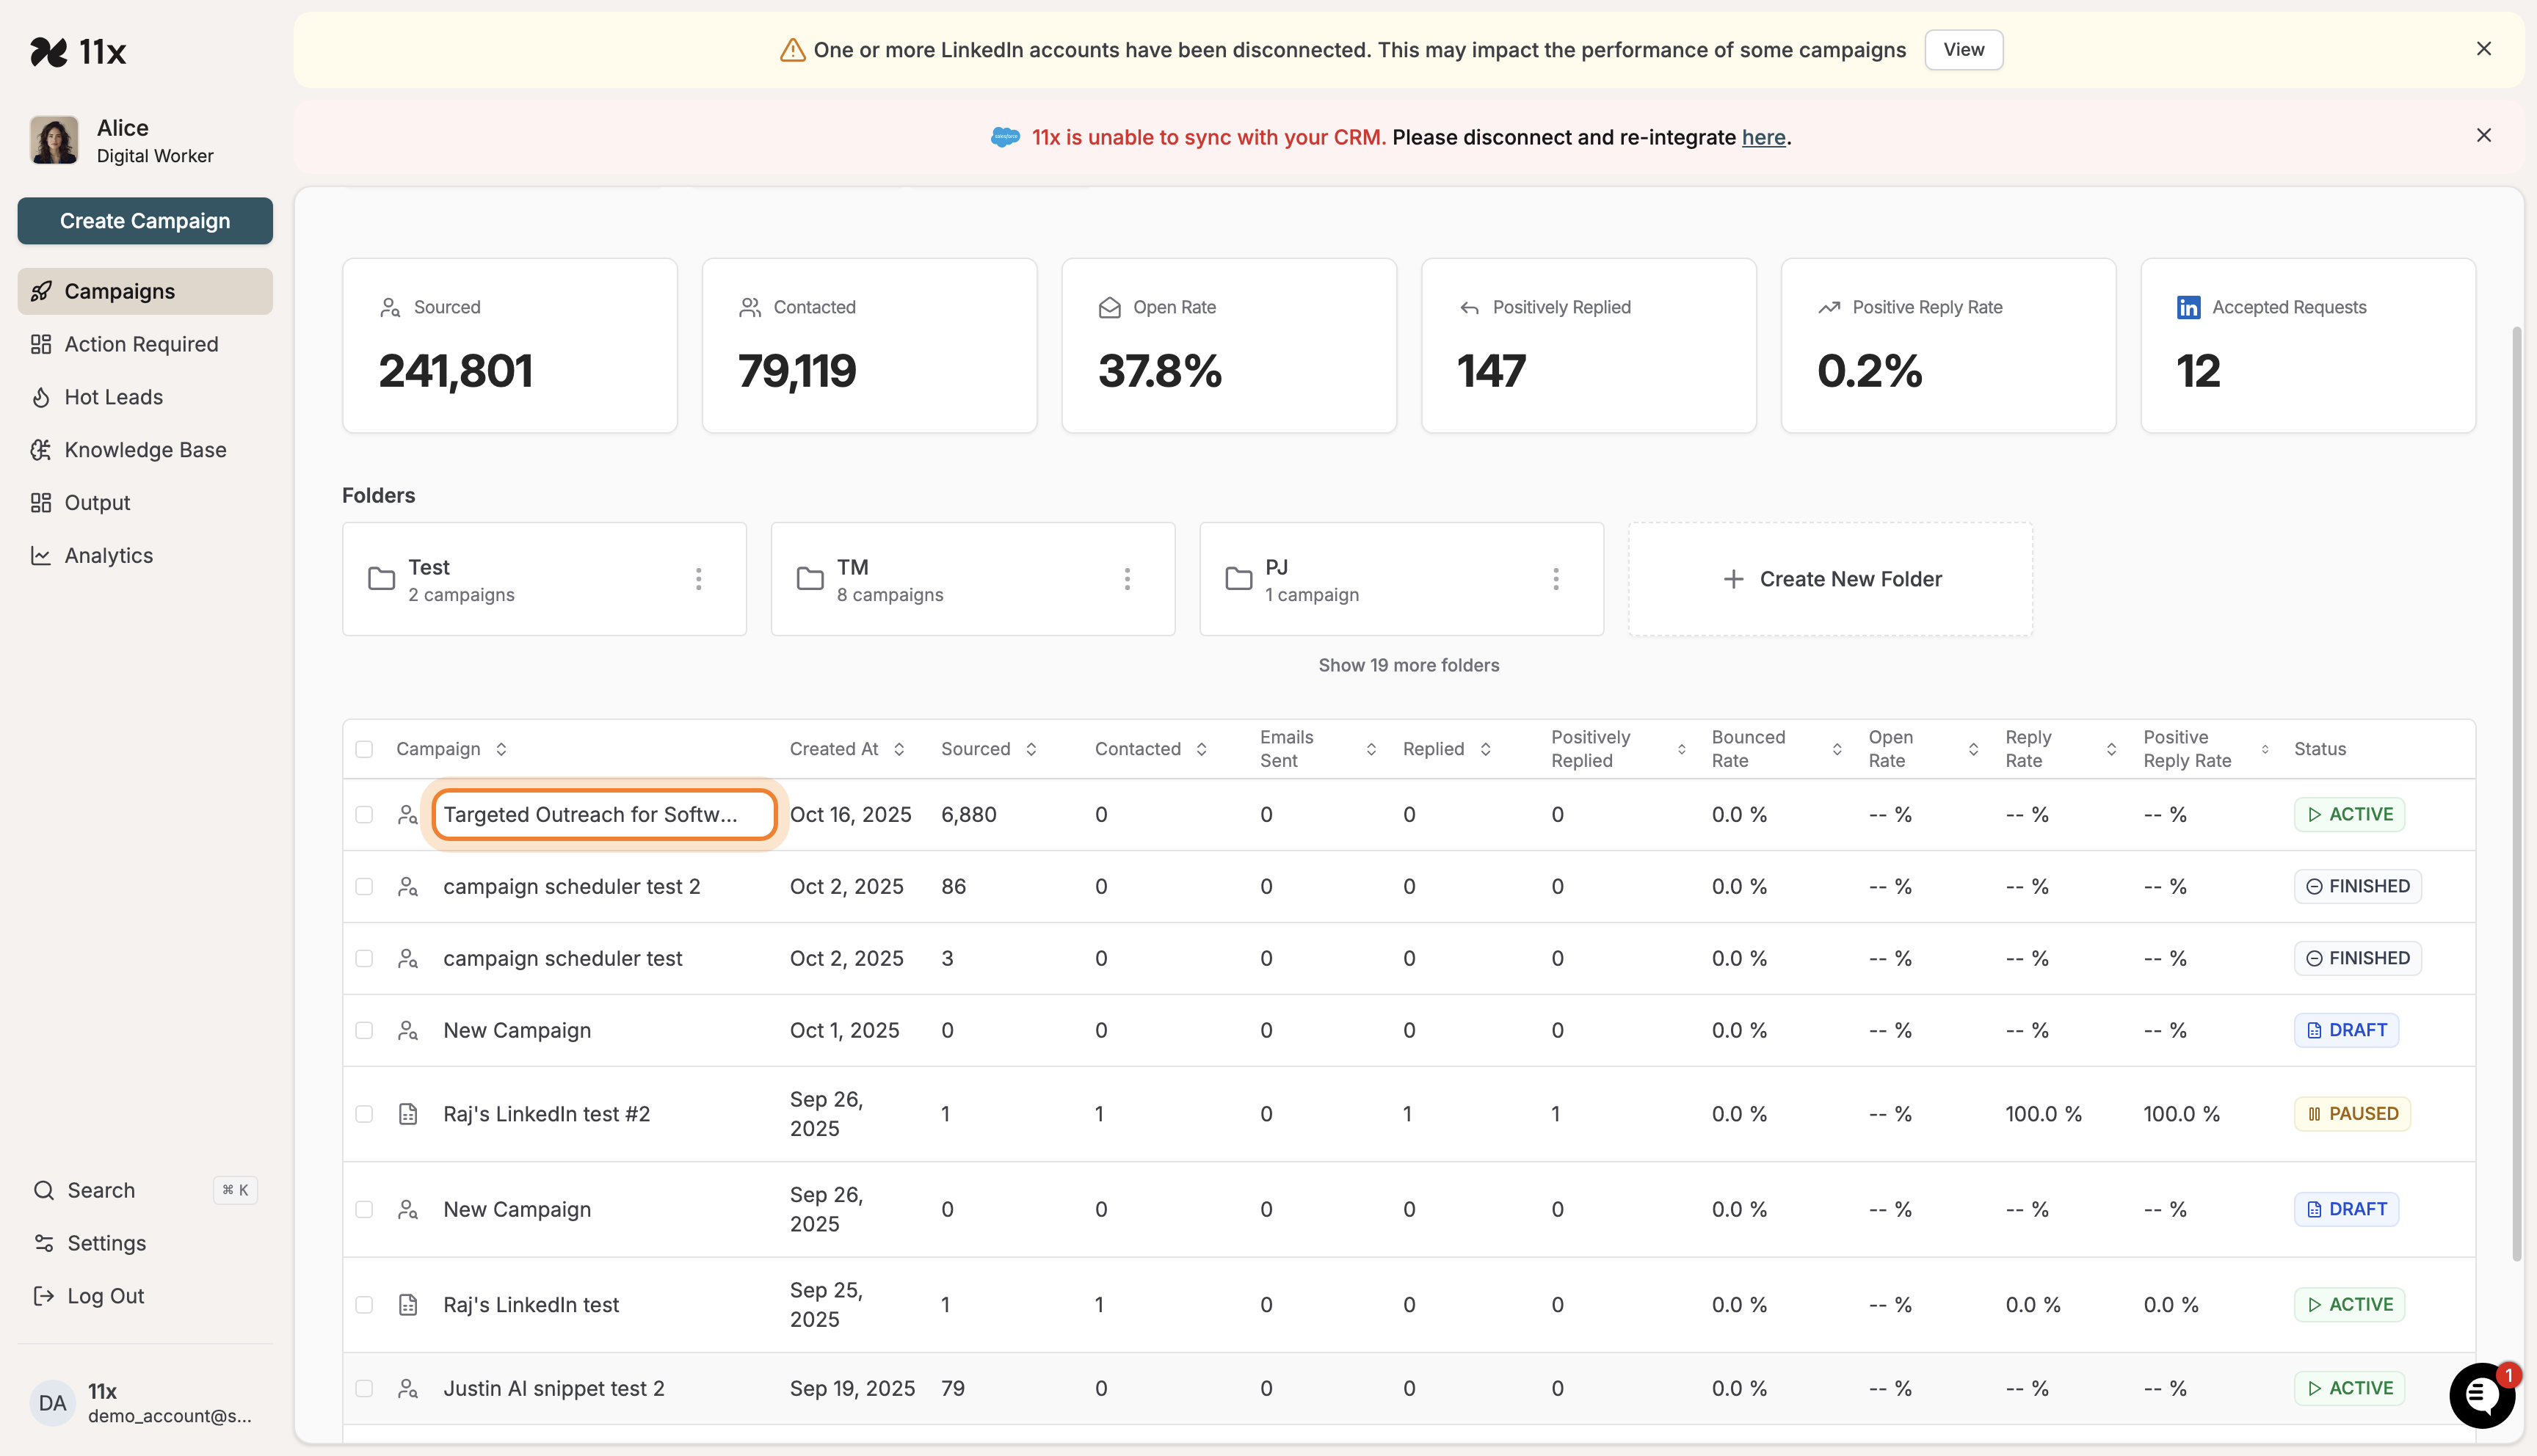2537x1456 pixels.
Task: Click Alice's profile avatar
Action: 53,140
